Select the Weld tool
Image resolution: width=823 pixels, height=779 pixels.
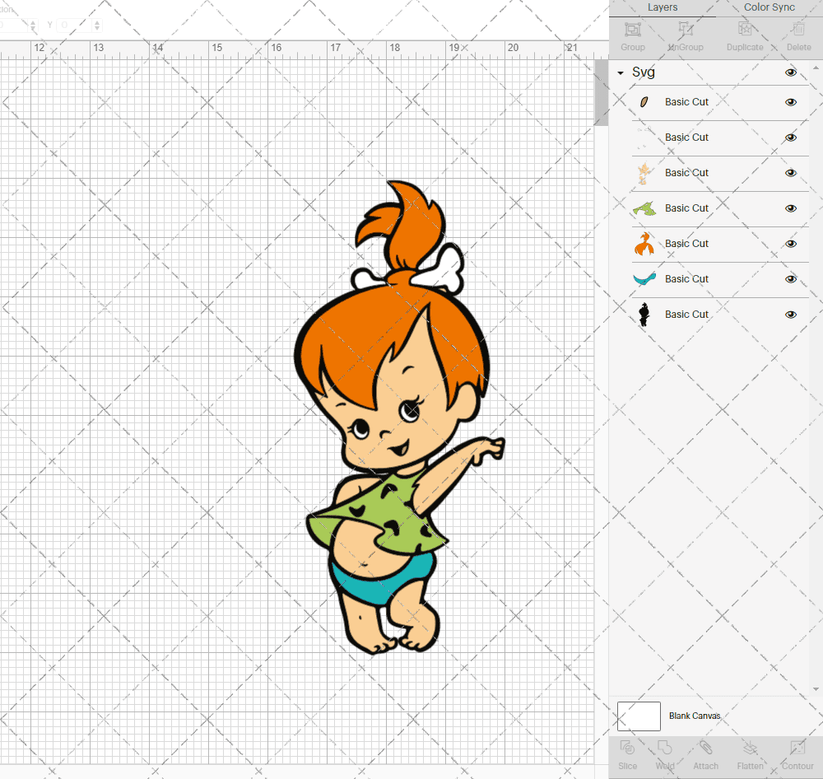click(x=665, y=757)
